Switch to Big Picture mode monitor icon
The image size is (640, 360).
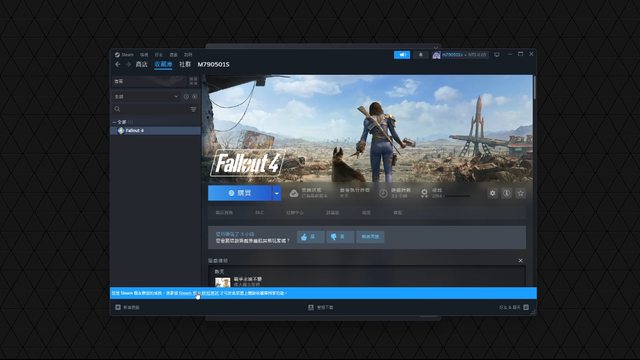497,54
